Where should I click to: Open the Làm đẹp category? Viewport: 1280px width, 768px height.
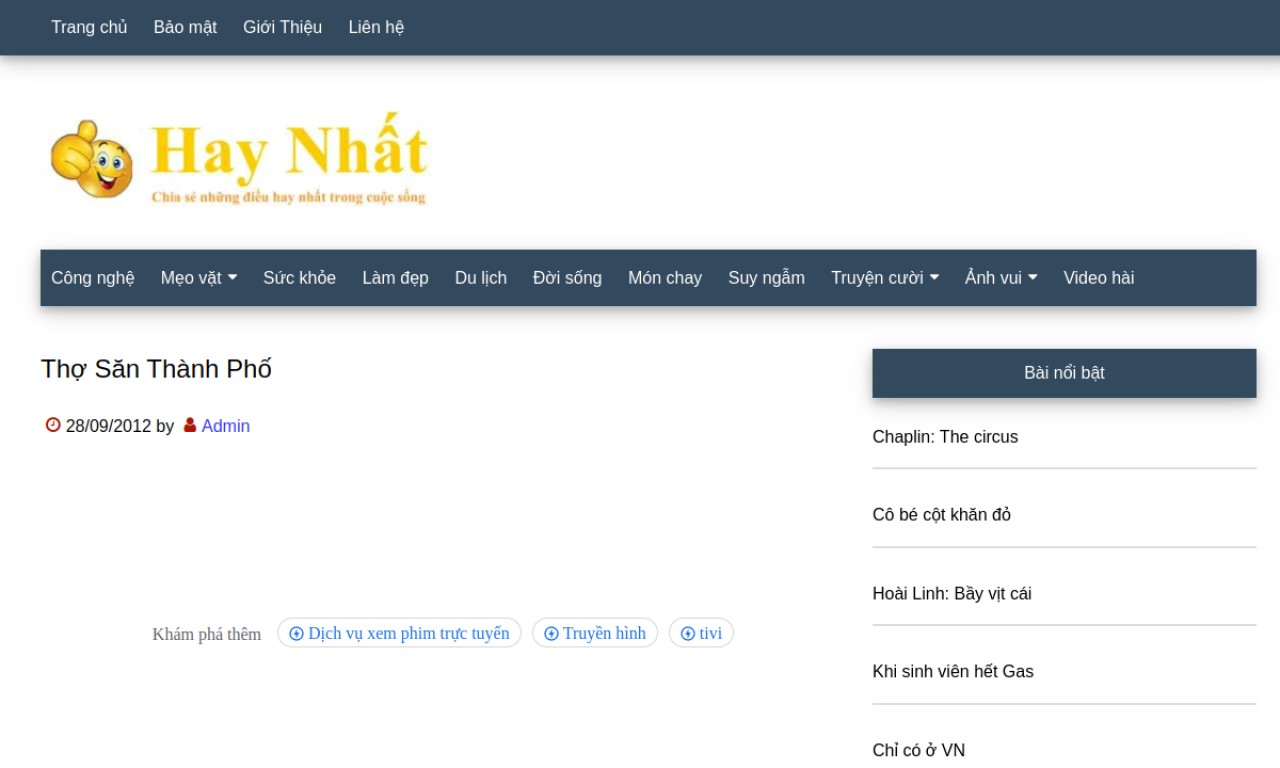[x=395, y=278]
